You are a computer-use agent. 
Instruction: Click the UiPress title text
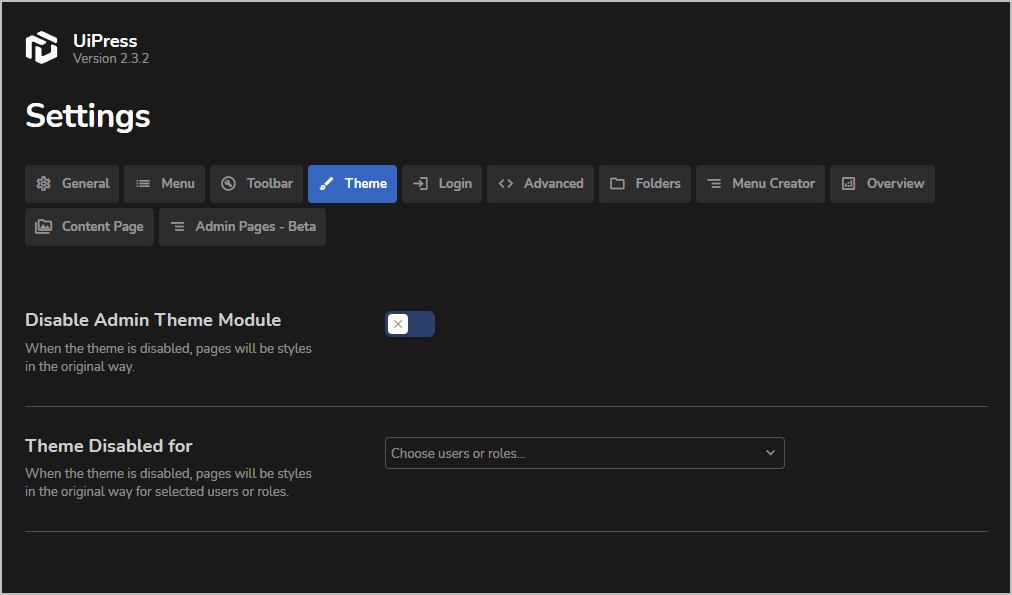105,41
